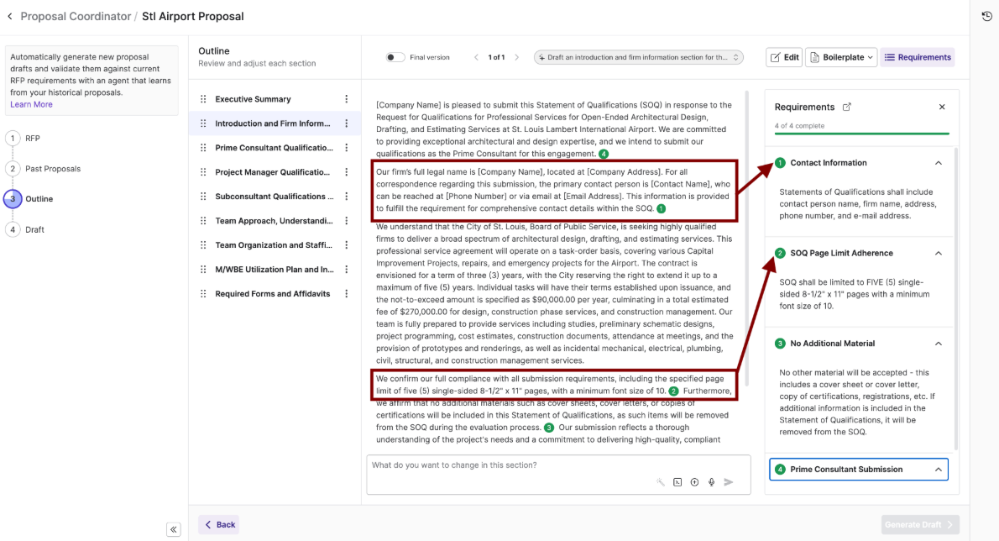Image resolution: width=999 pixels, height=541 pixels.
Task: Open options menu for Project Manager Qualifications
Action: [347, 172]
